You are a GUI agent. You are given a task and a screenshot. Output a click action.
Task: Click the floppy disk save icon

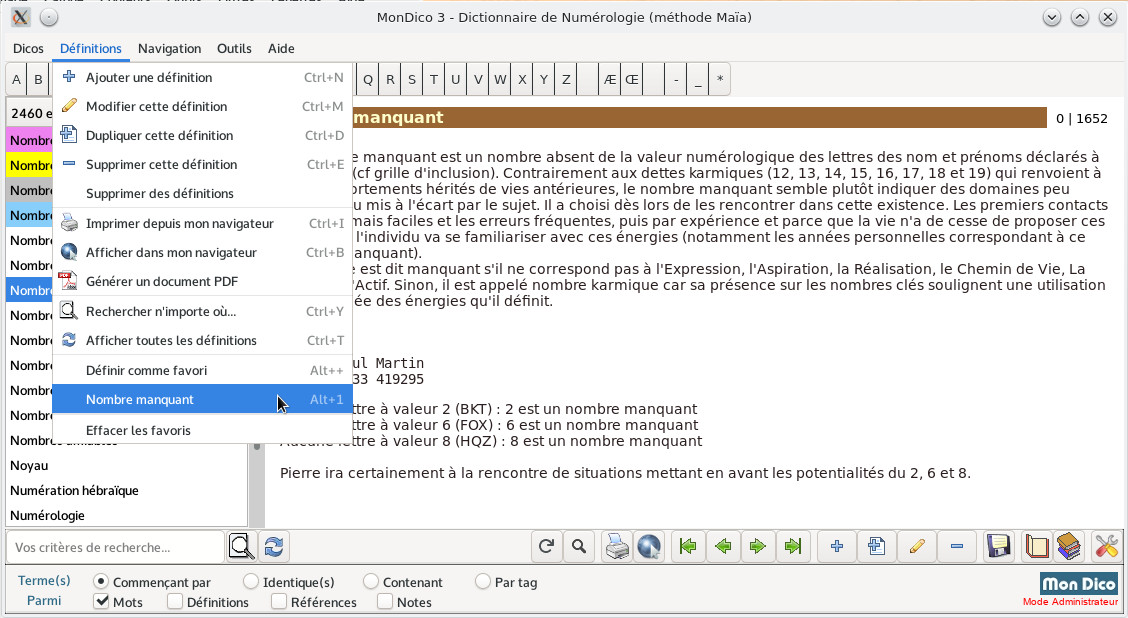(997, 547)
